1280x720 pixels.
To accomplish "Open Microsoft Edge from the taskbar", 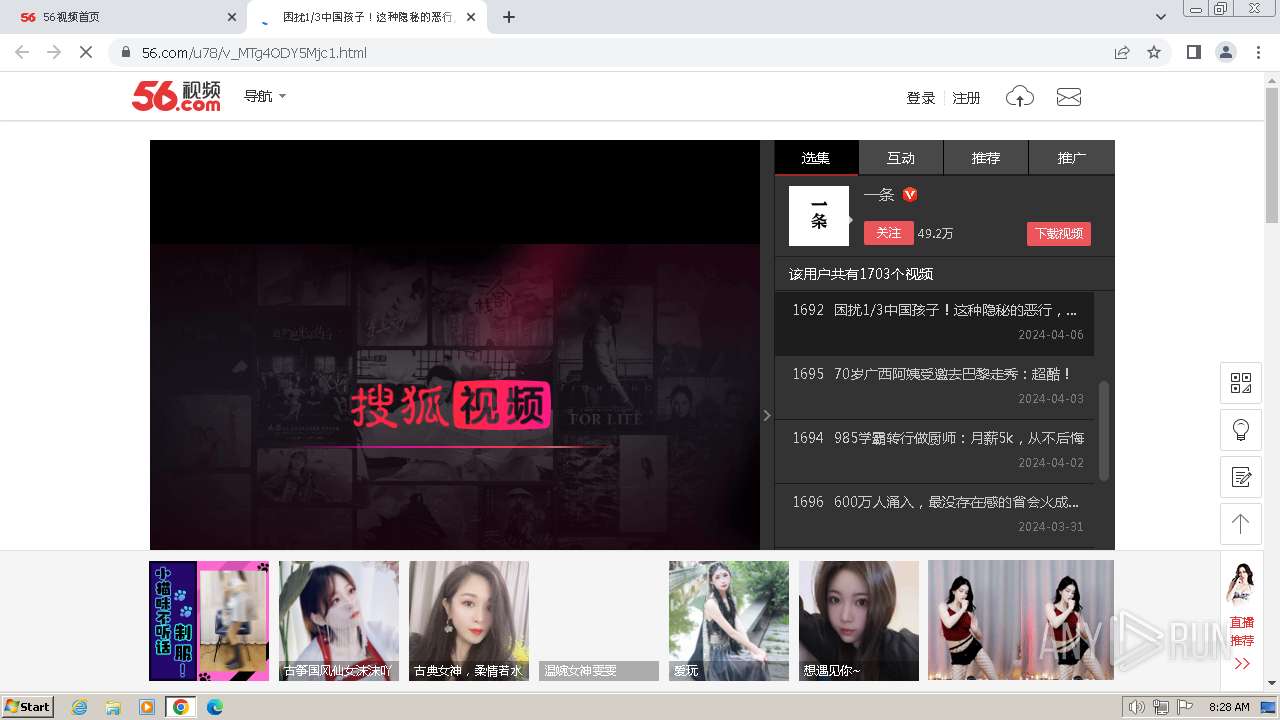I will click(x=214, y=707).
